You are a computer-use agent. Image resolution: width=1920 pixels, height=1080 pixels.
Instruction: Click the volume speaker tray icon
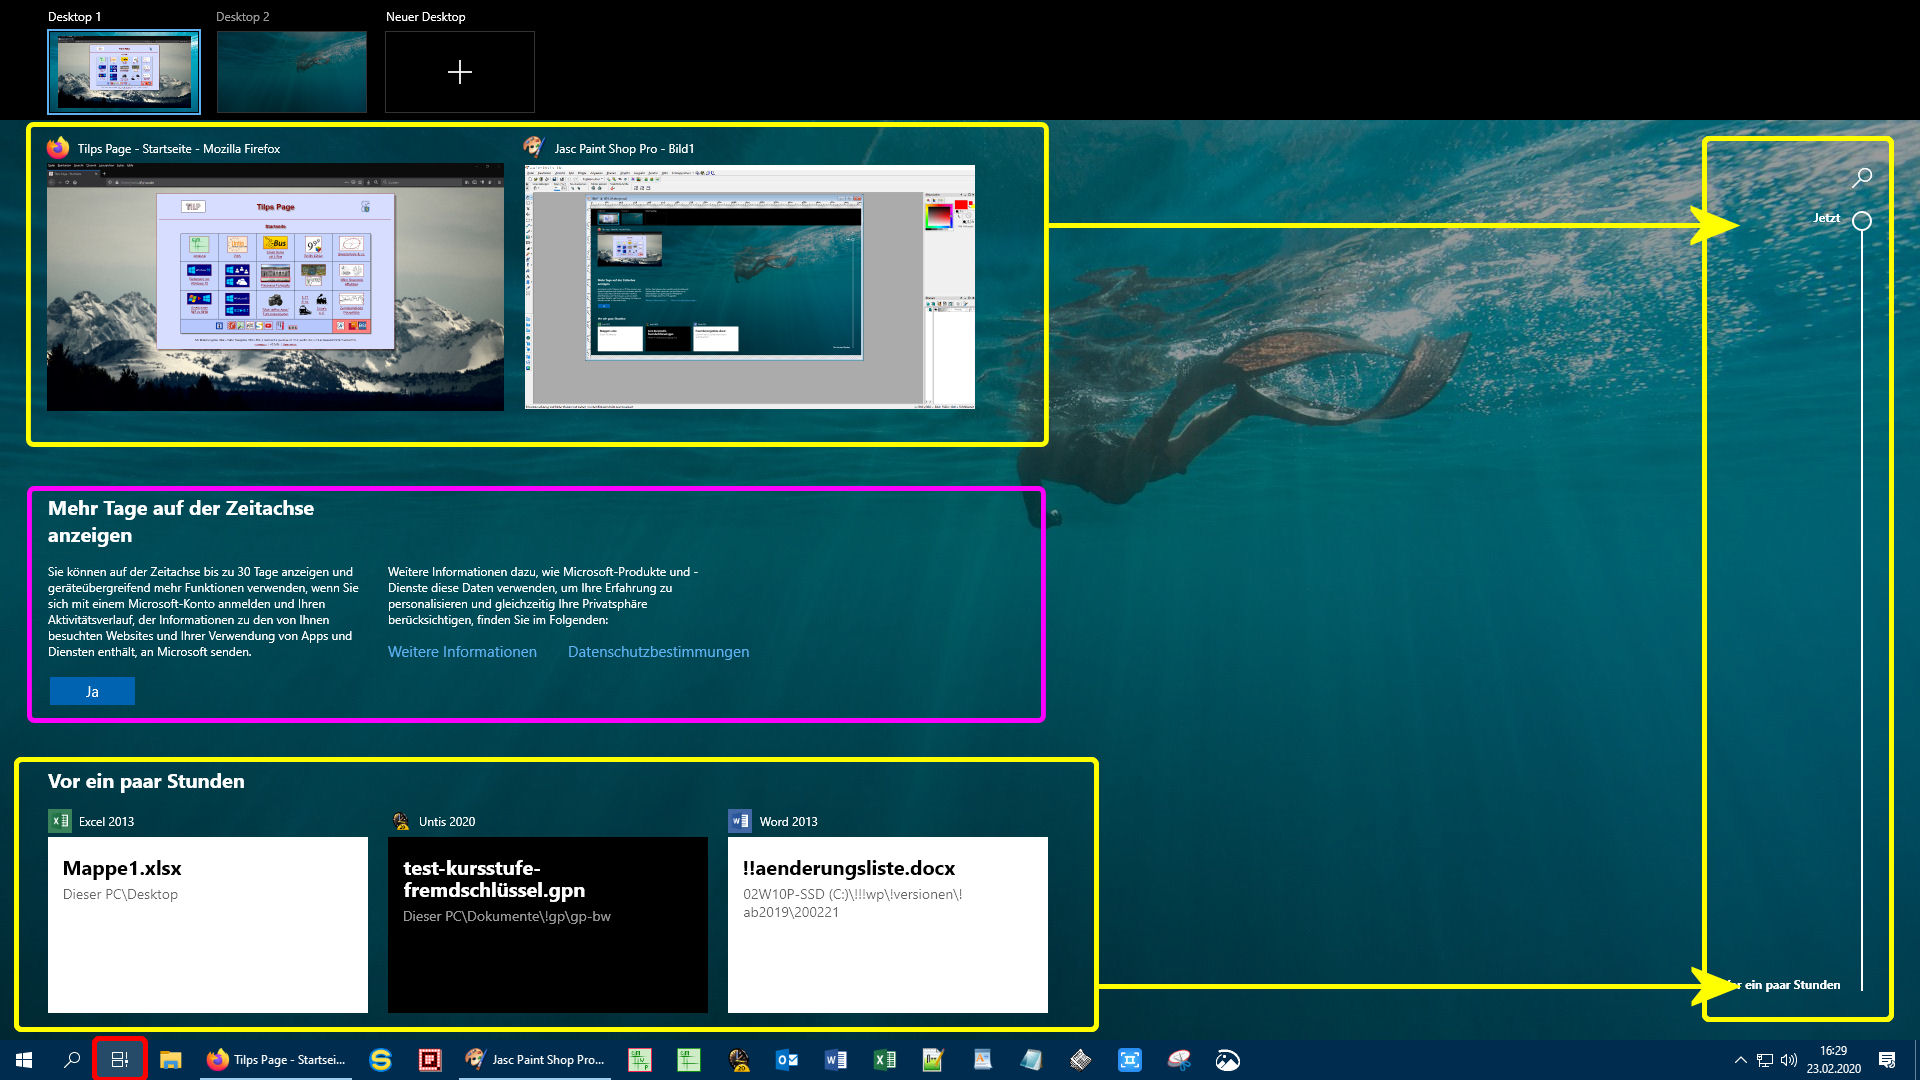[1789, 1060]
